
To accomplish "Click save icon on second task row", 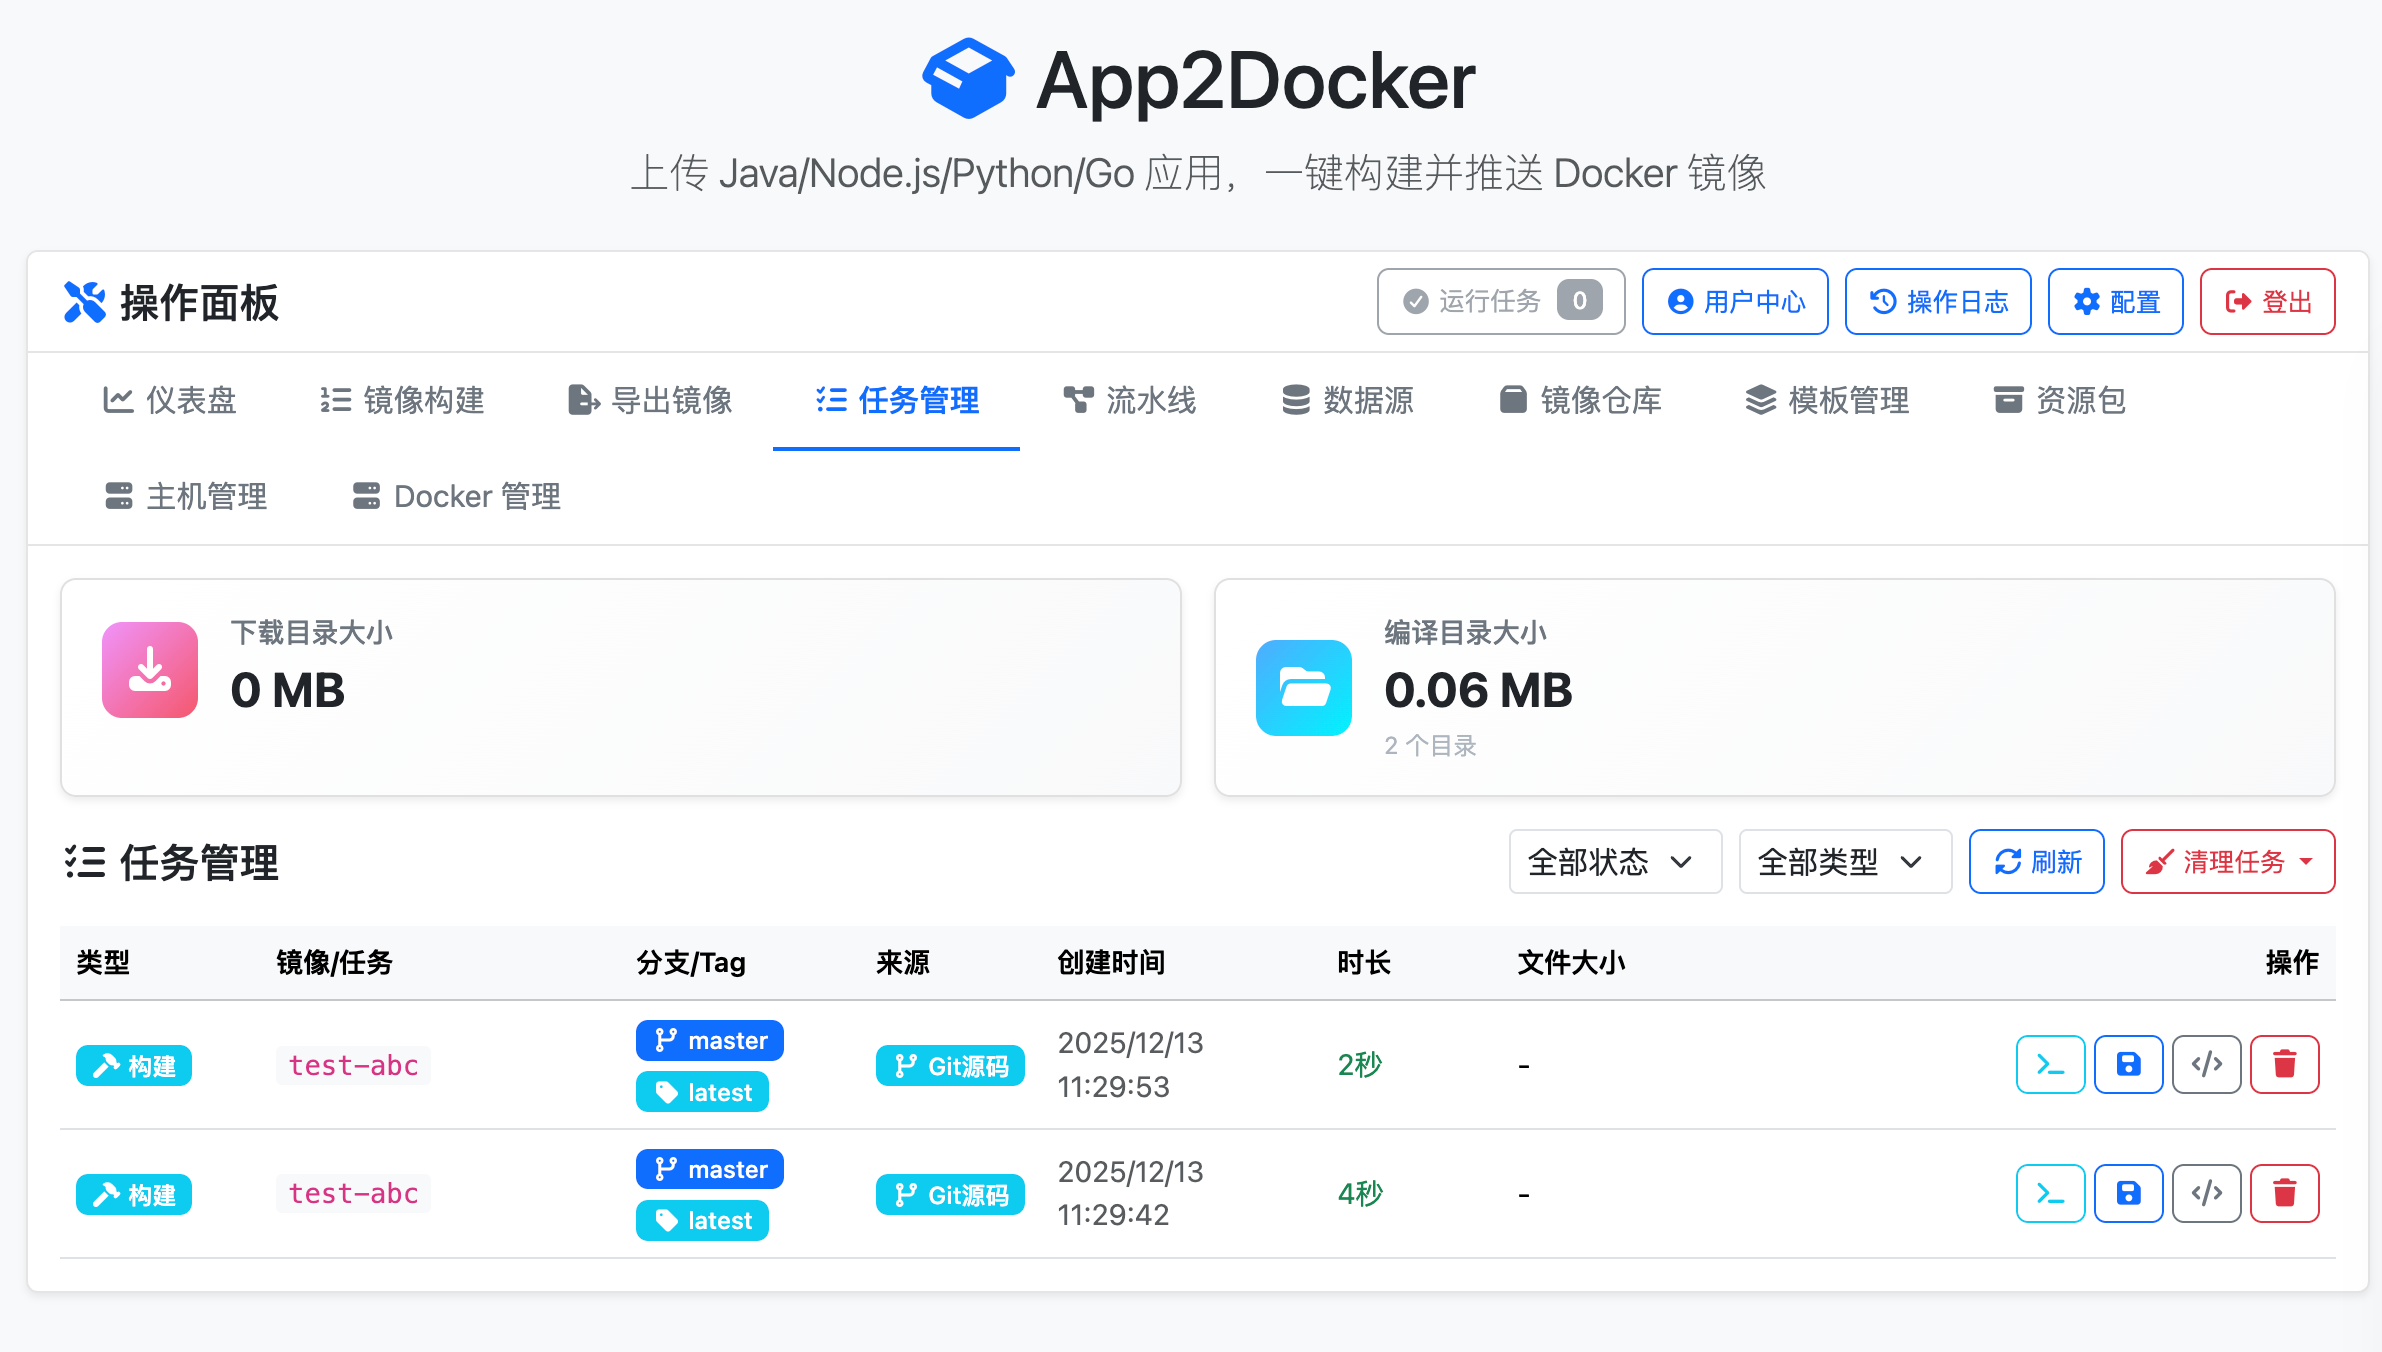I will 2128,1193.
